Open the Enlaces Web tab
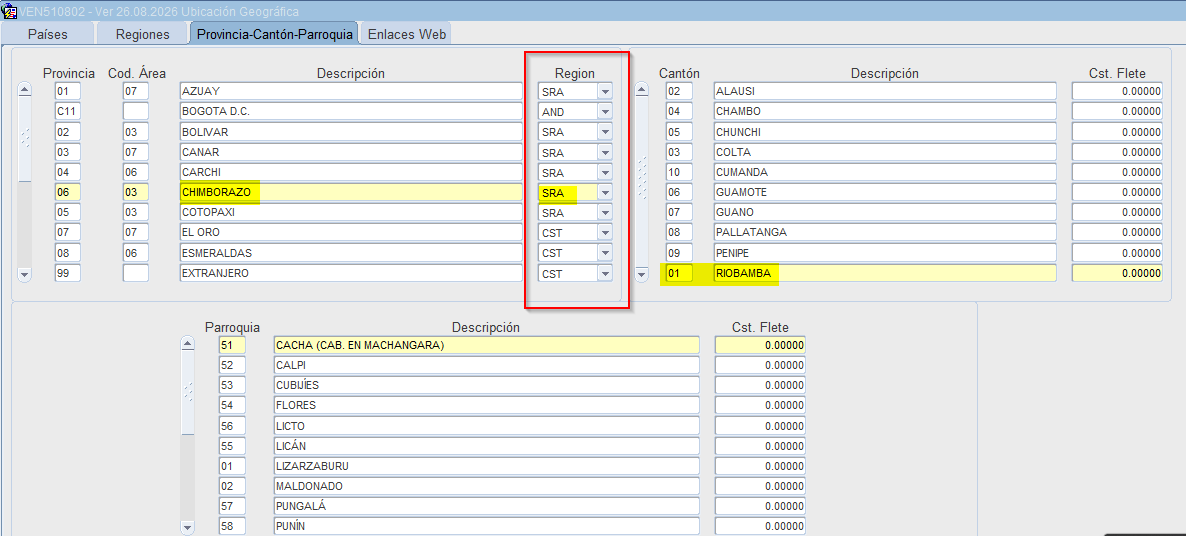 pos(406,33)
